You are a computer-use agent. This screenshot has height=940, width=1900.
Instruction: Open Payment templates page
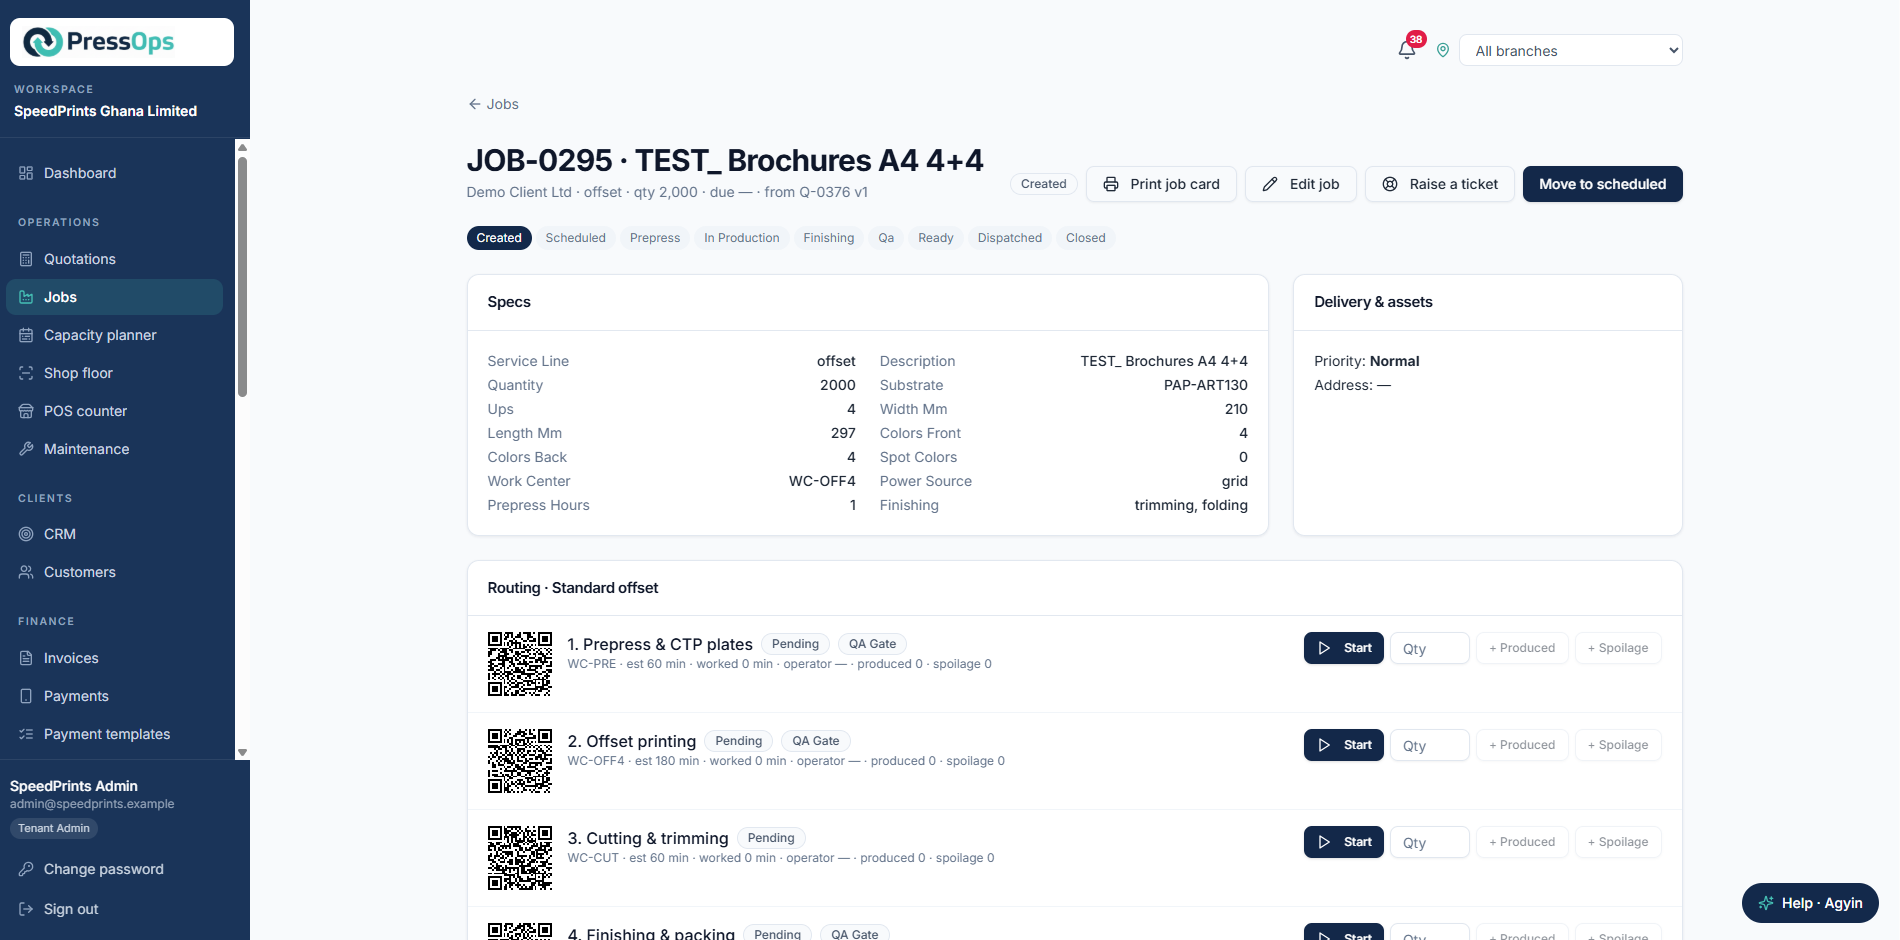click(x=114, y=734)
